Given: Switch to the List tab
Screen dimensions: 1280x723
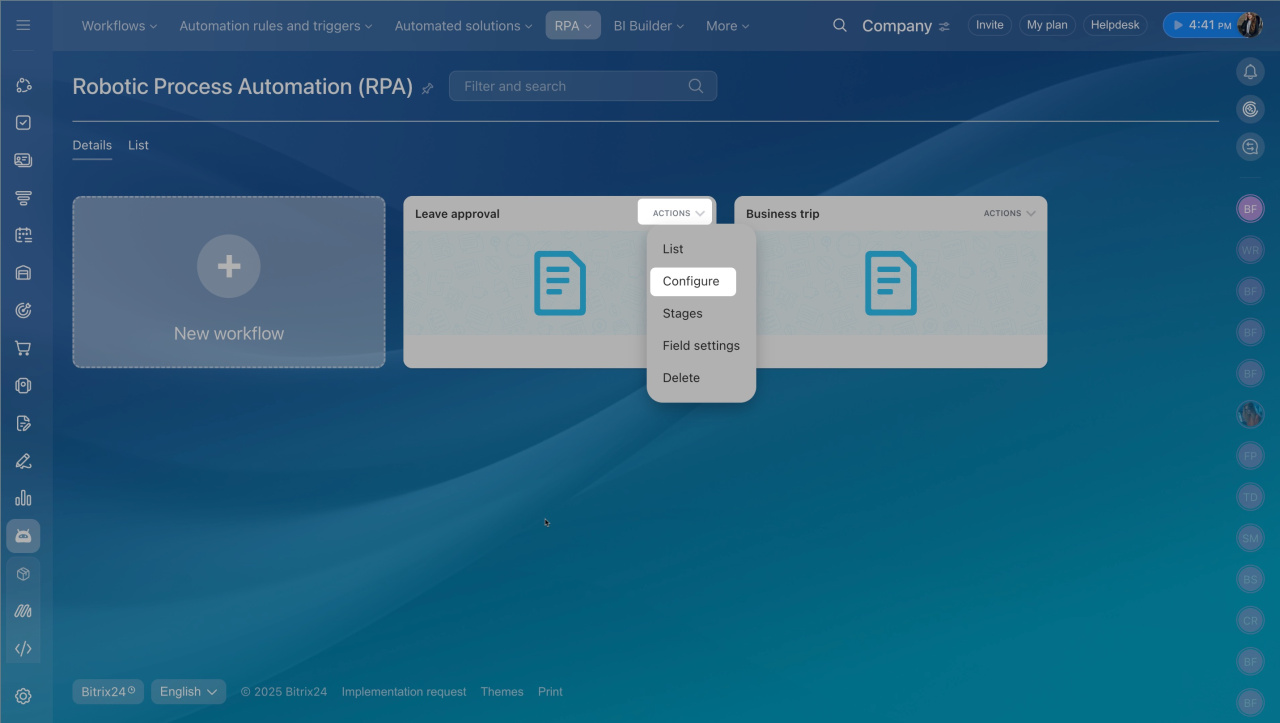Looking at the screenshot, I should [138, 145].
